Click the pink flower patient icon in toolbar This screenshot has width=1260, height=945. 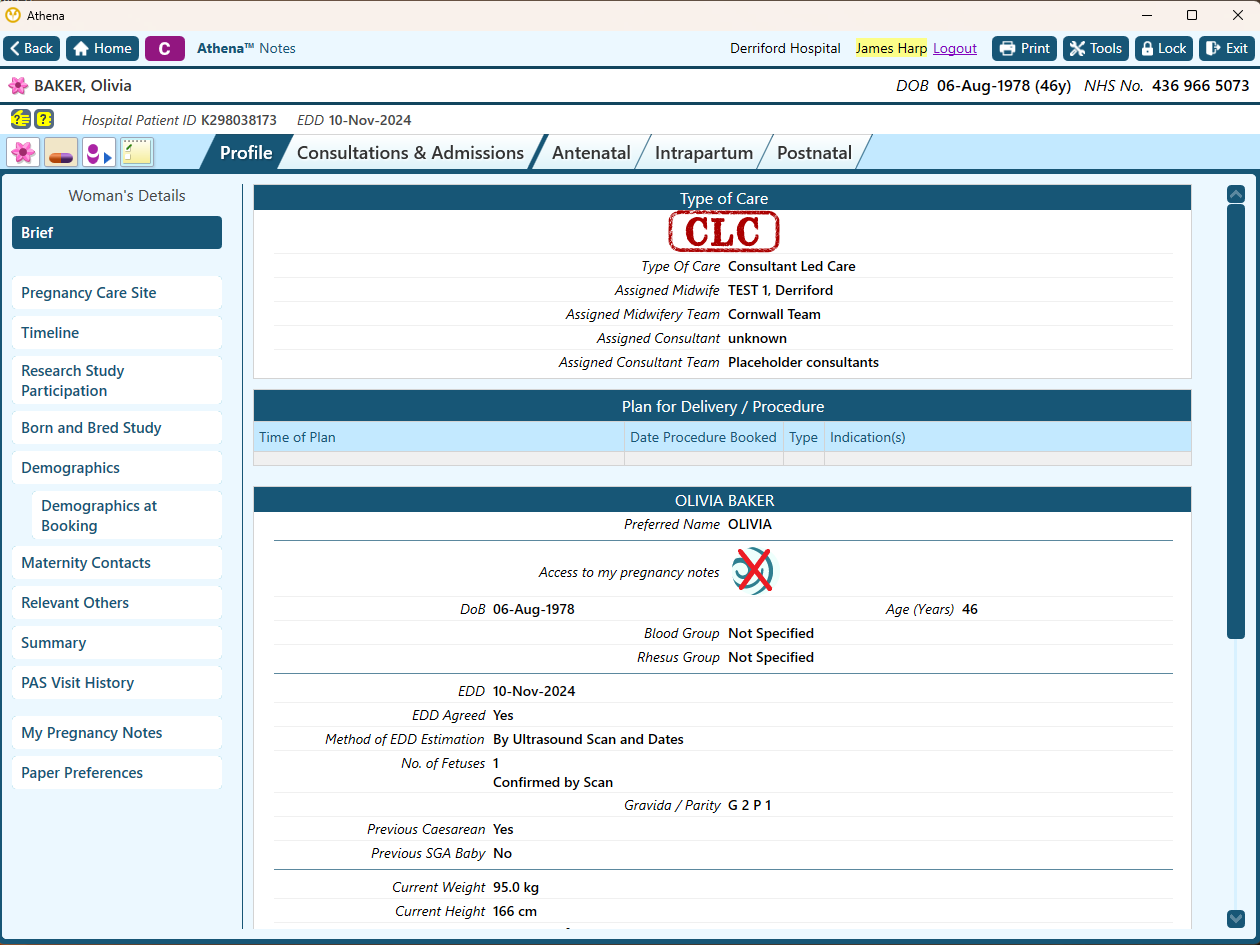[23, 153]
